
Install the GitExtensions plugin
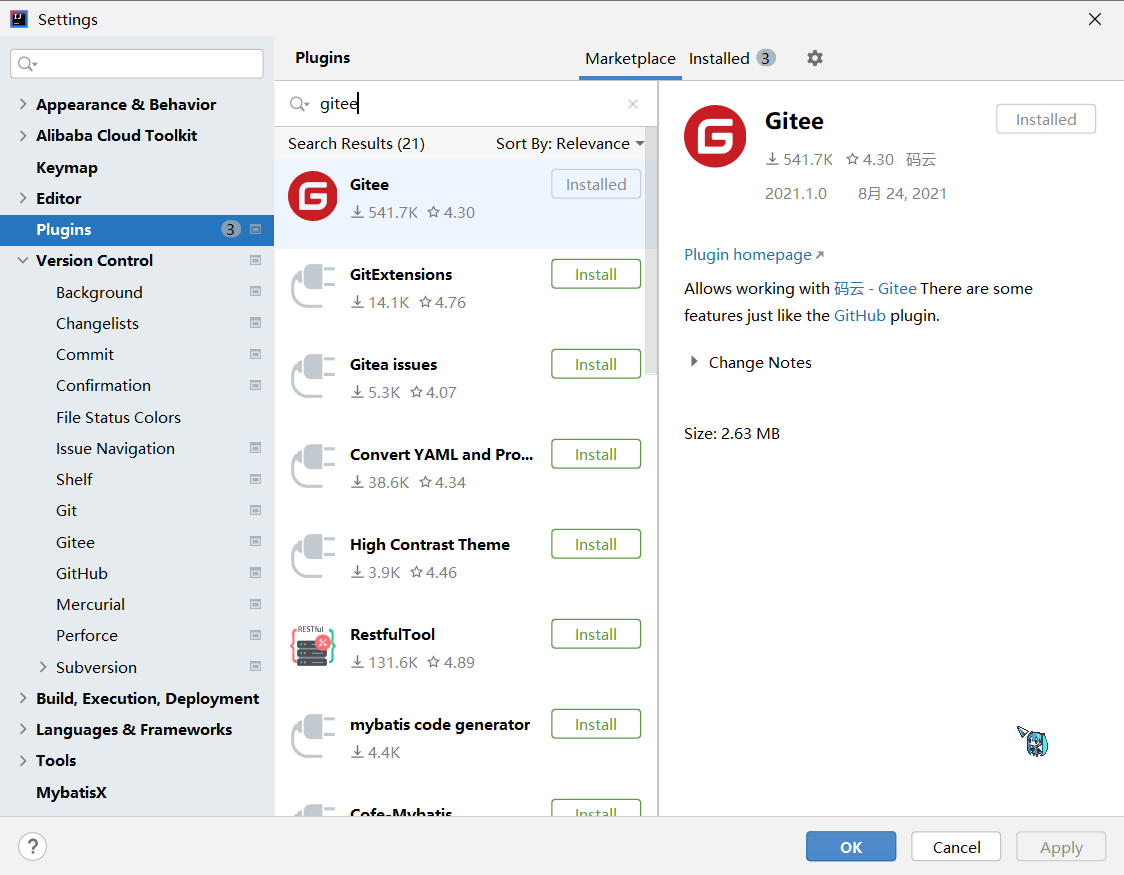[596, 274]
